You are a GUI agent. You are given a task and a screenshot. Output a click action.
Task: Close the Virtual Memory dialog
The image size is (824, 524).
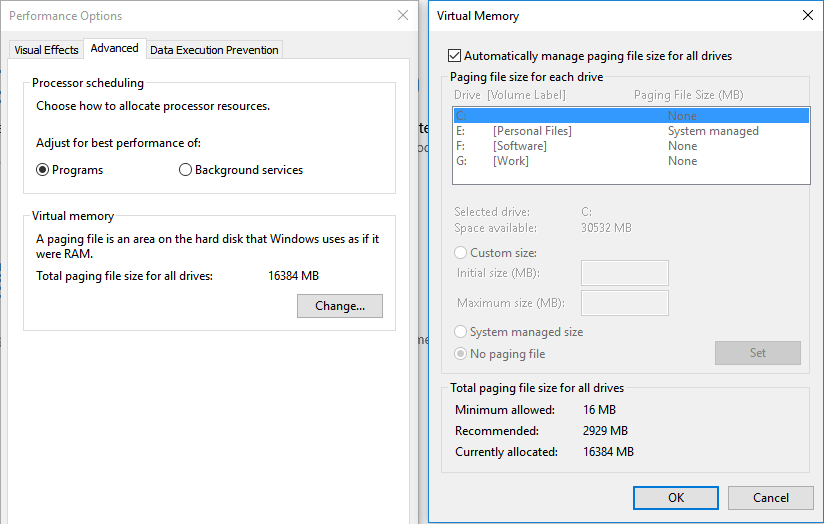coord(807,16)
